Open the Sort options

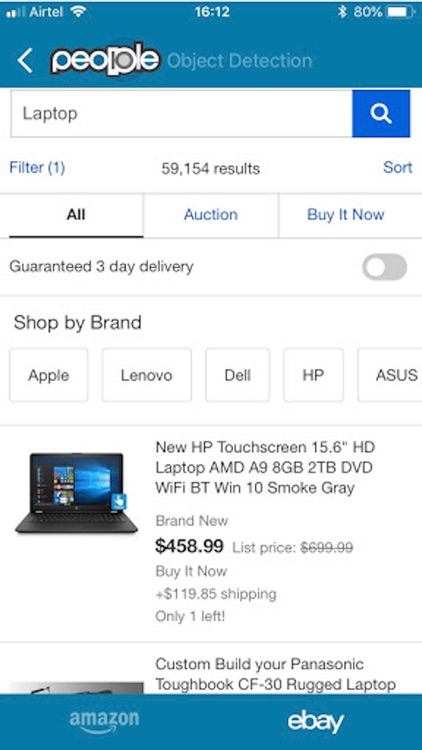click(x=398, y=167)
